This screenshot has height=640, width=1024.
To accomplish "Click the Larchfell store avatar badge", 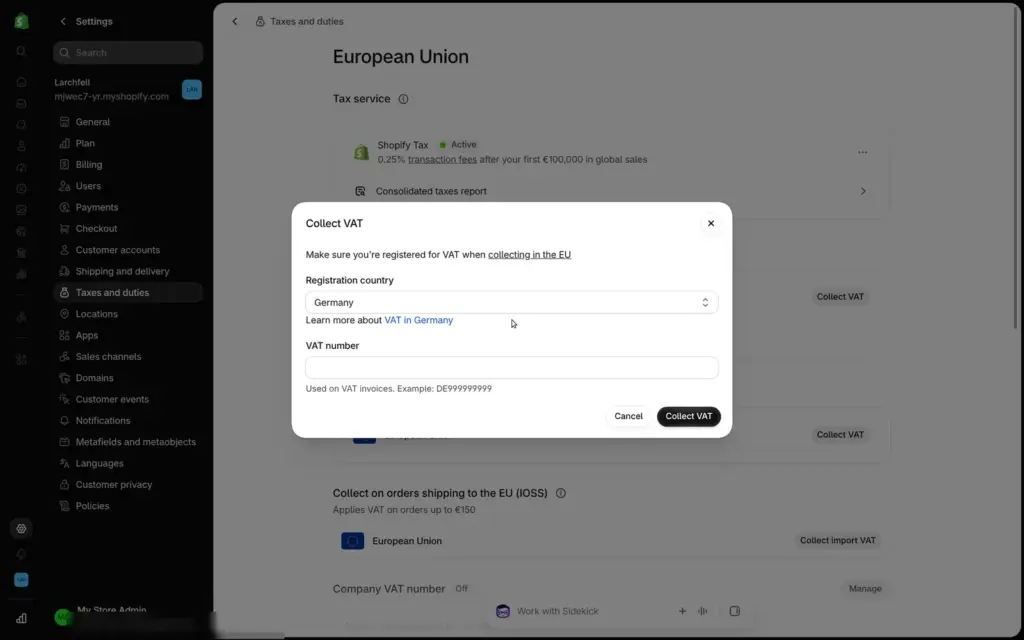I will [192, 89].
